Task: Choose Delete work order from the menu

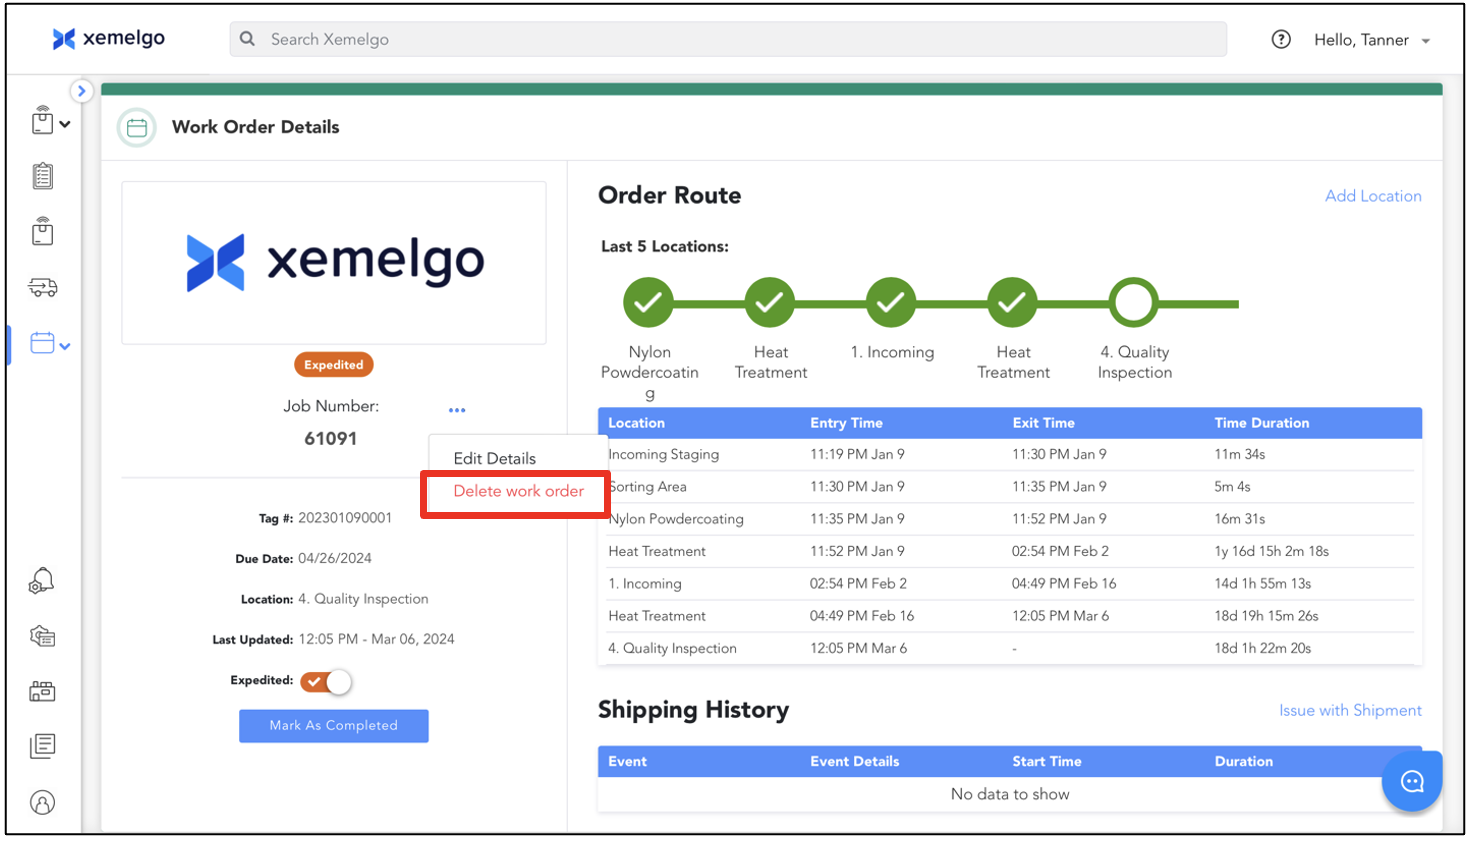Action: click(518, 491)
